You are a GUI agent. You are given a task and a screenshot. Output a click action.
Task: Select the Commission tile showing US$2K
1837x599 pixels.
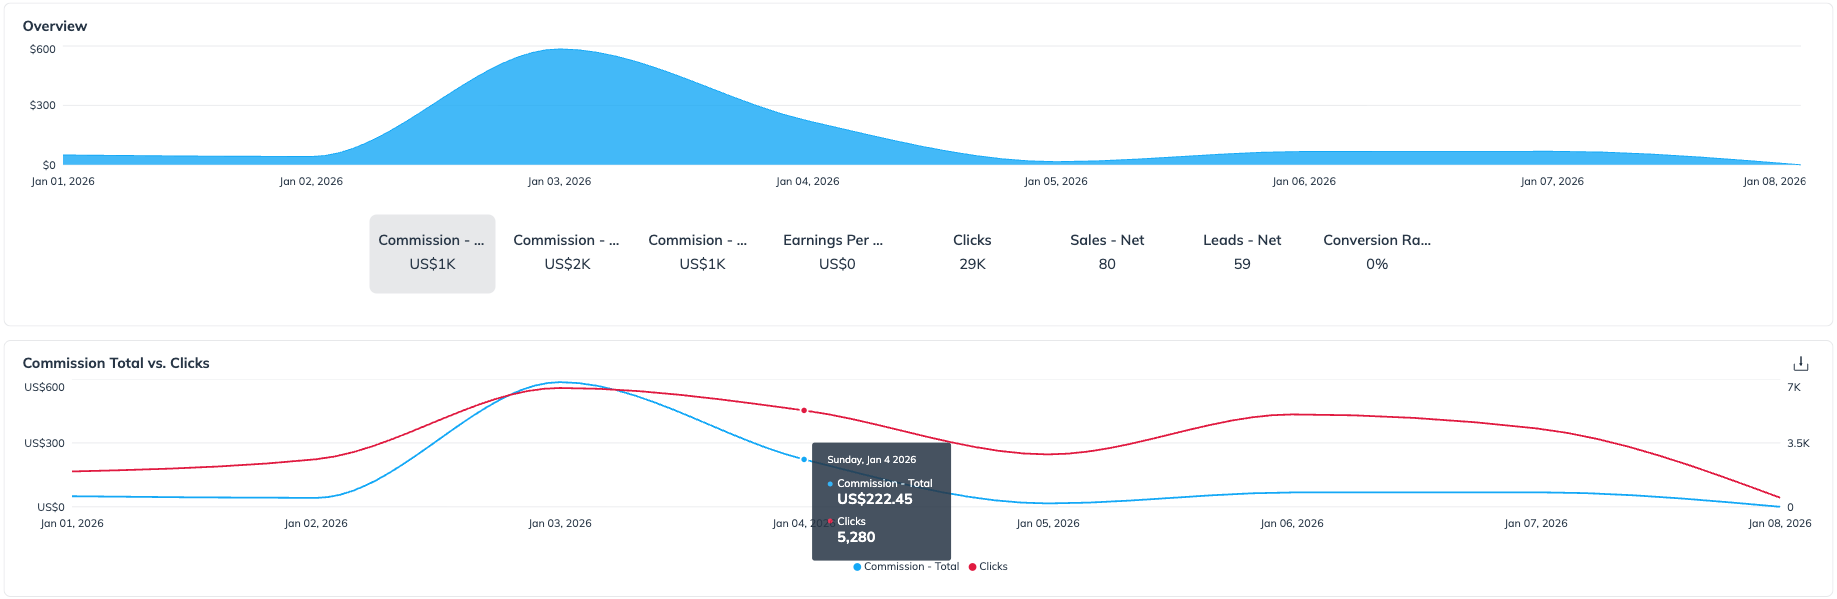pyautogui.click(x=567, y=253)
